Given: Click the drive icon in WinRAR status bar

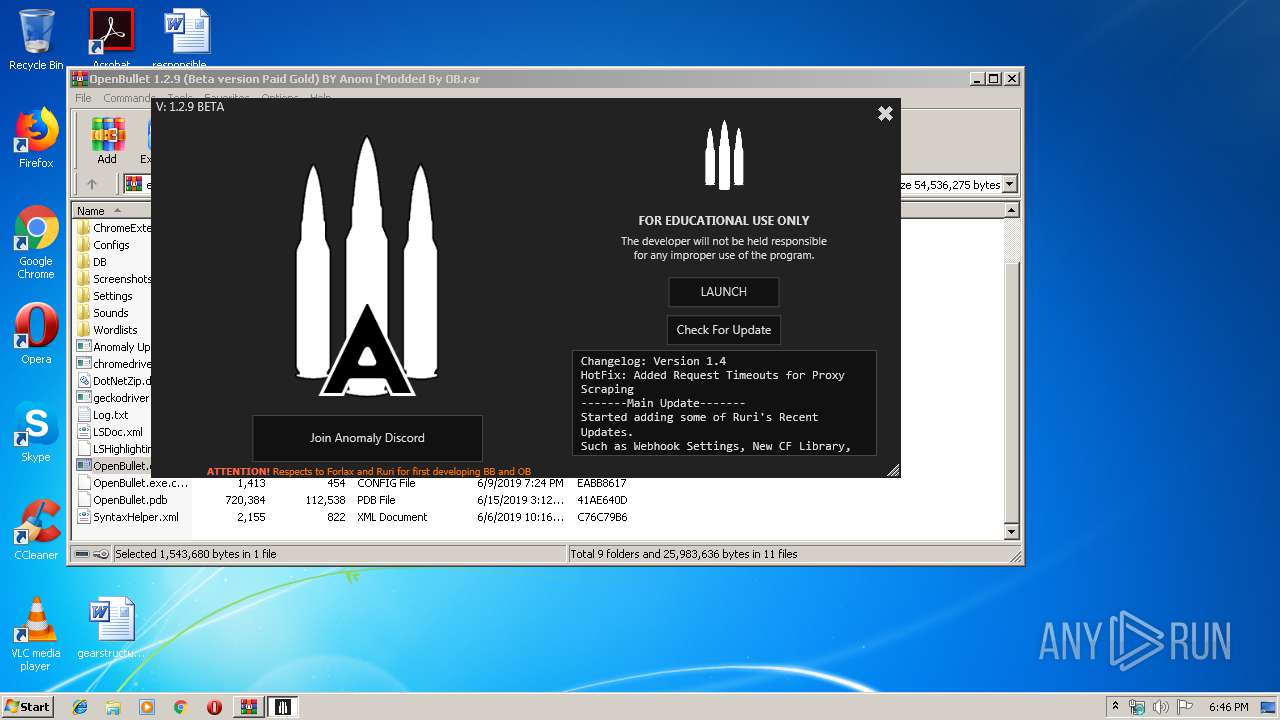Looking at the screenshot, I should (x=82, y=554).
